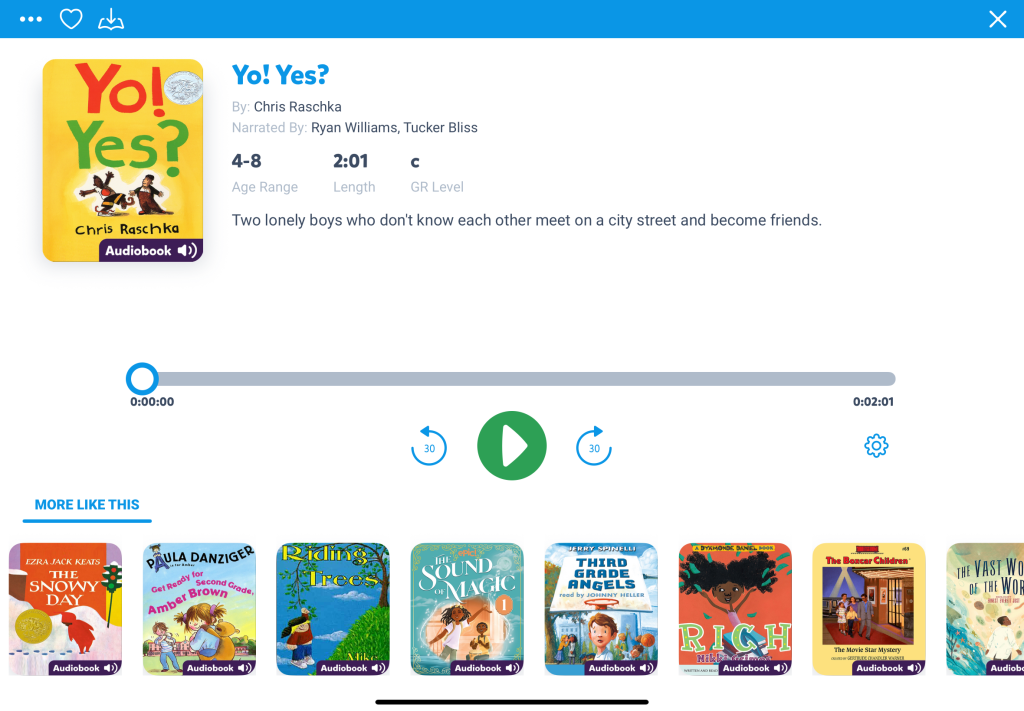Open the Rich audiobook thumbnail
Viewport: 1024px width, 711px height.
[735, 609]
